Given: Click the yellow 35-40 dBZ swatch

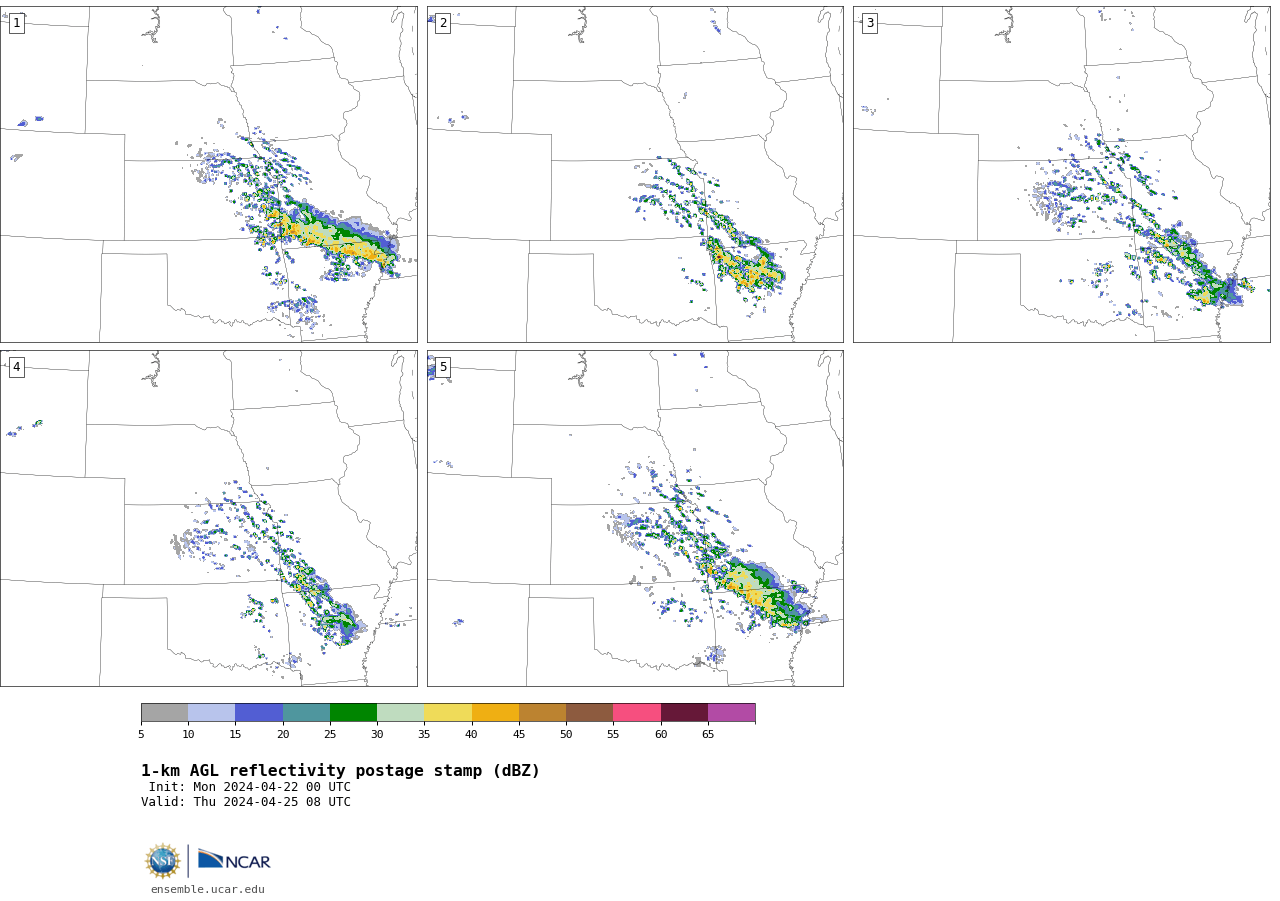Looking at the screenshot, I should (448, 713).
